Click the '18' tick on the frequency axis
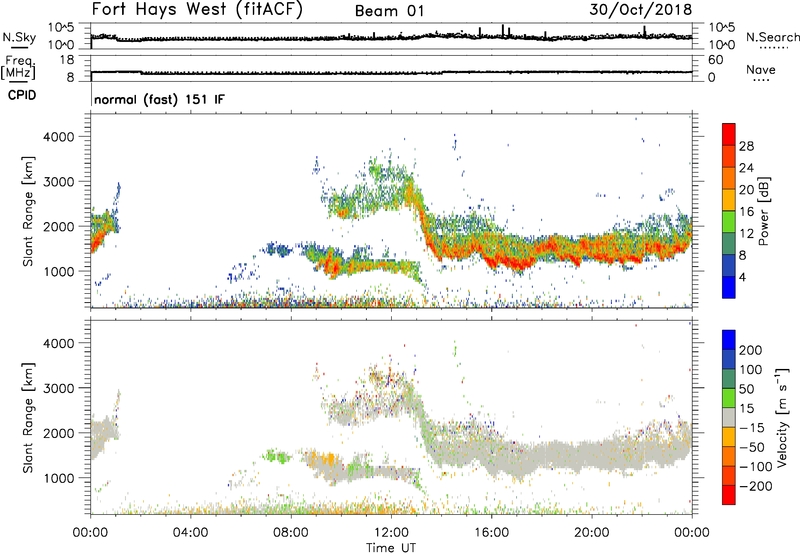Viewport: 800px width, 554px height. point(67,60)
